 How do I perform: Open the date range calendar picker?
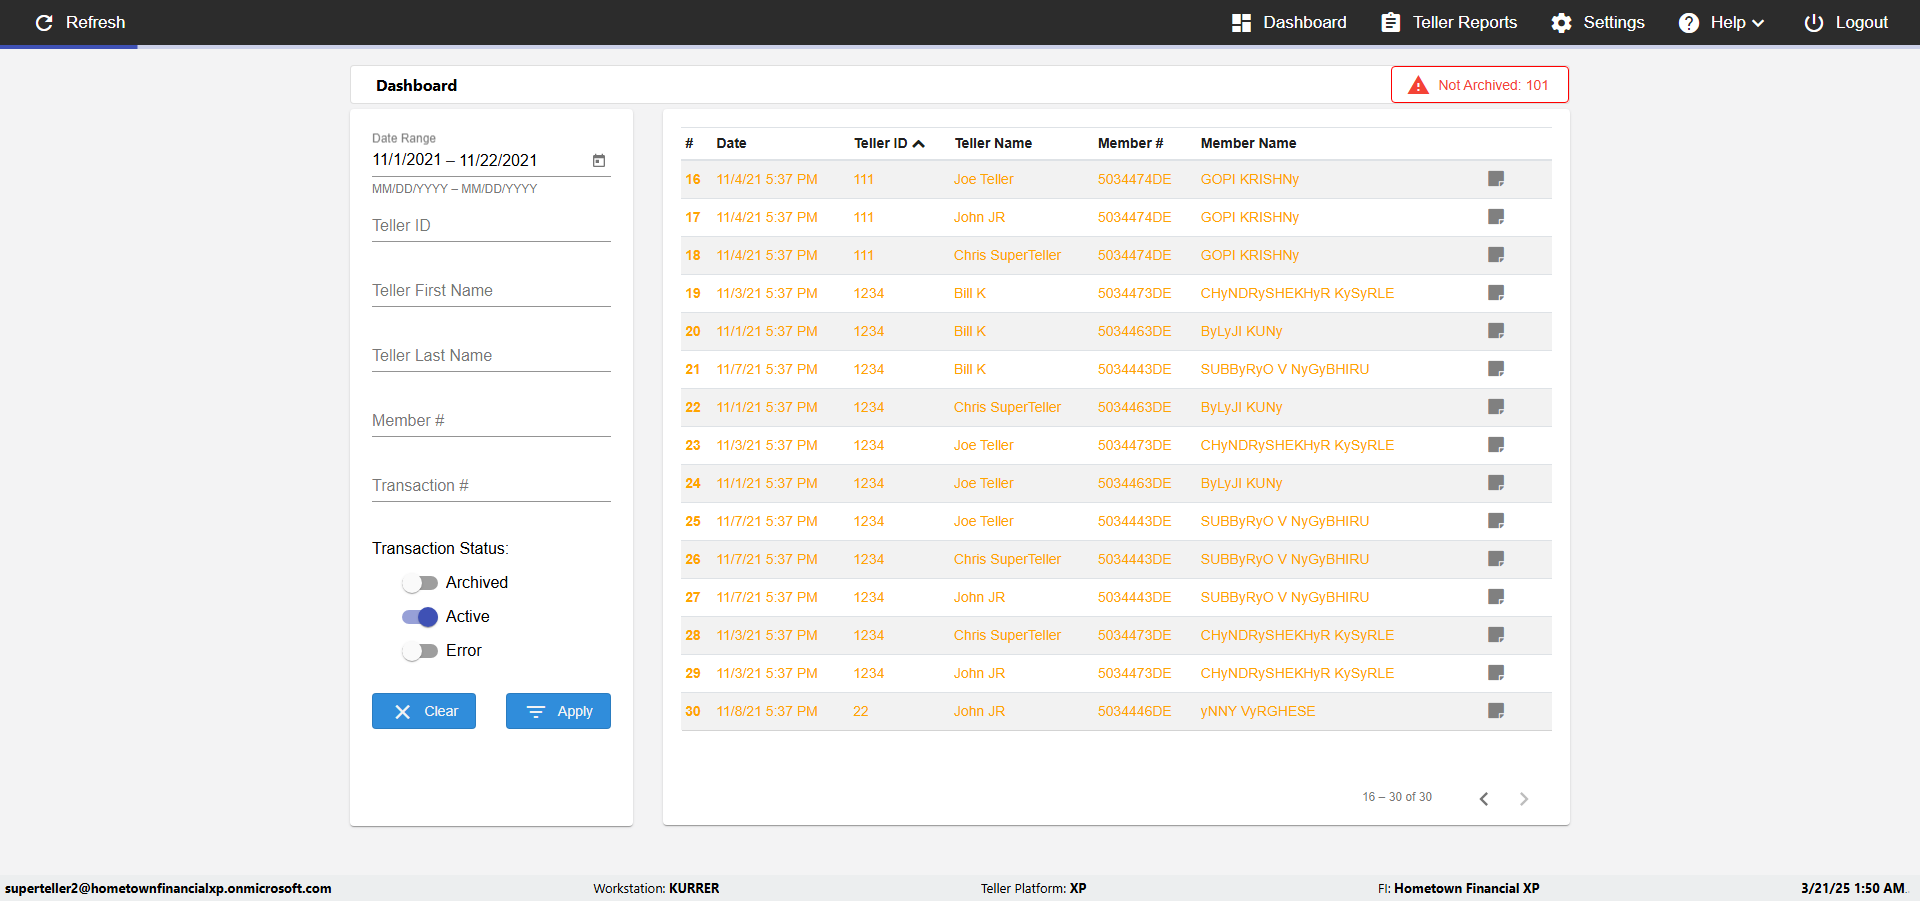pyautogui.click(x=598, y=161)
